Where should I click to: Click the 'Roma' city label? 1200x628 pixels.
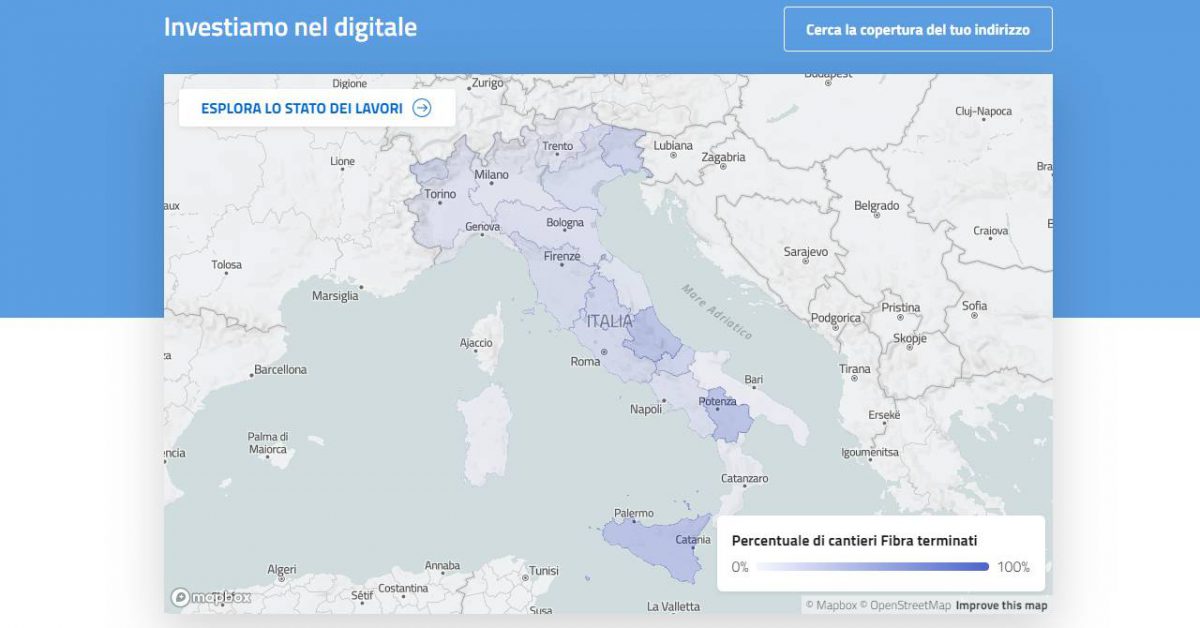pyautogui.click(x=585, y=361)
